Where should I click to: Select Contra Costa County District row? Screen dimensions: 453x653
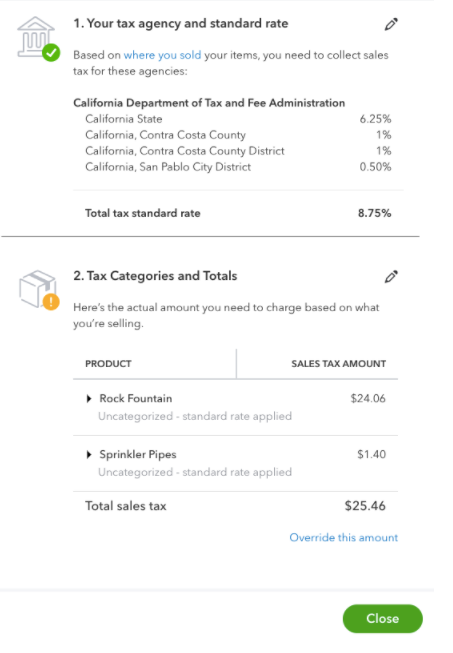[238, 151]
